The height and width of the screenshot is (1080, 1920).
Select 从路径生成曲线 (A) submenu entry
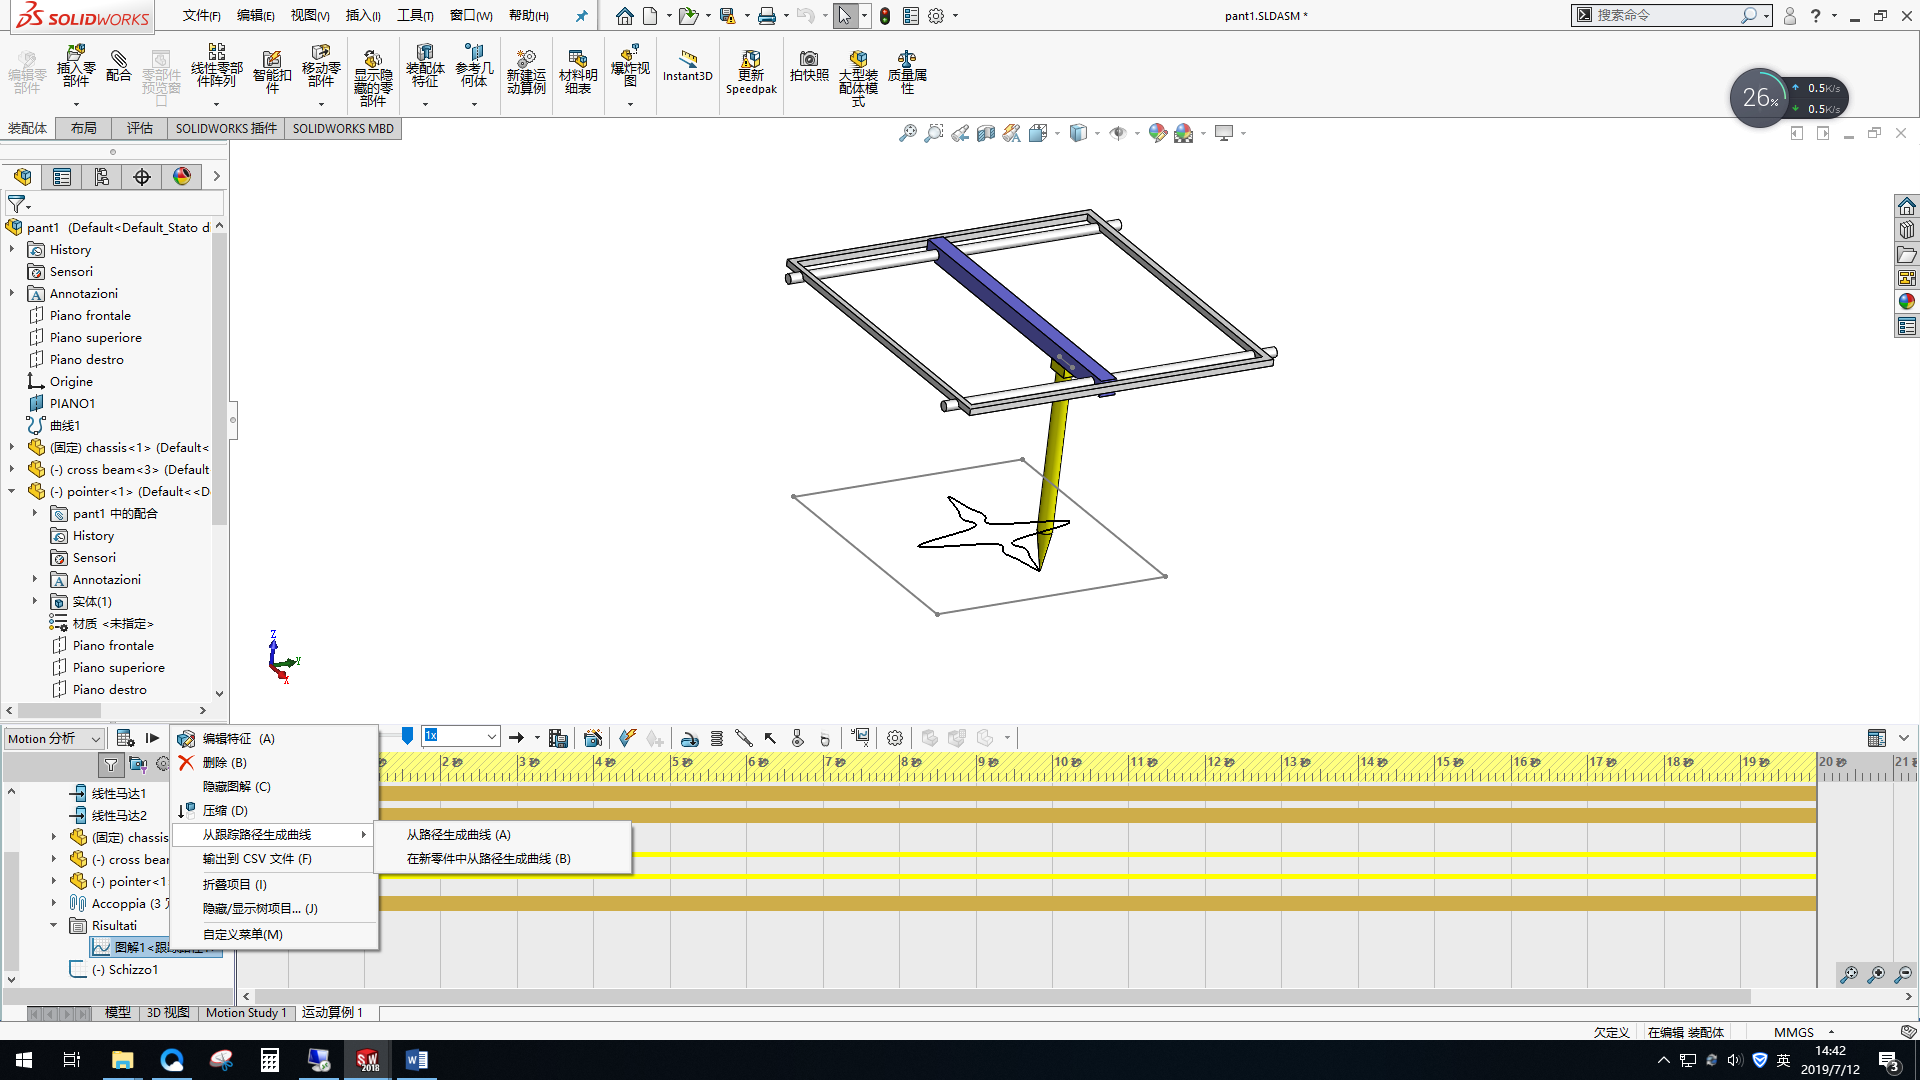coord(459,834)
